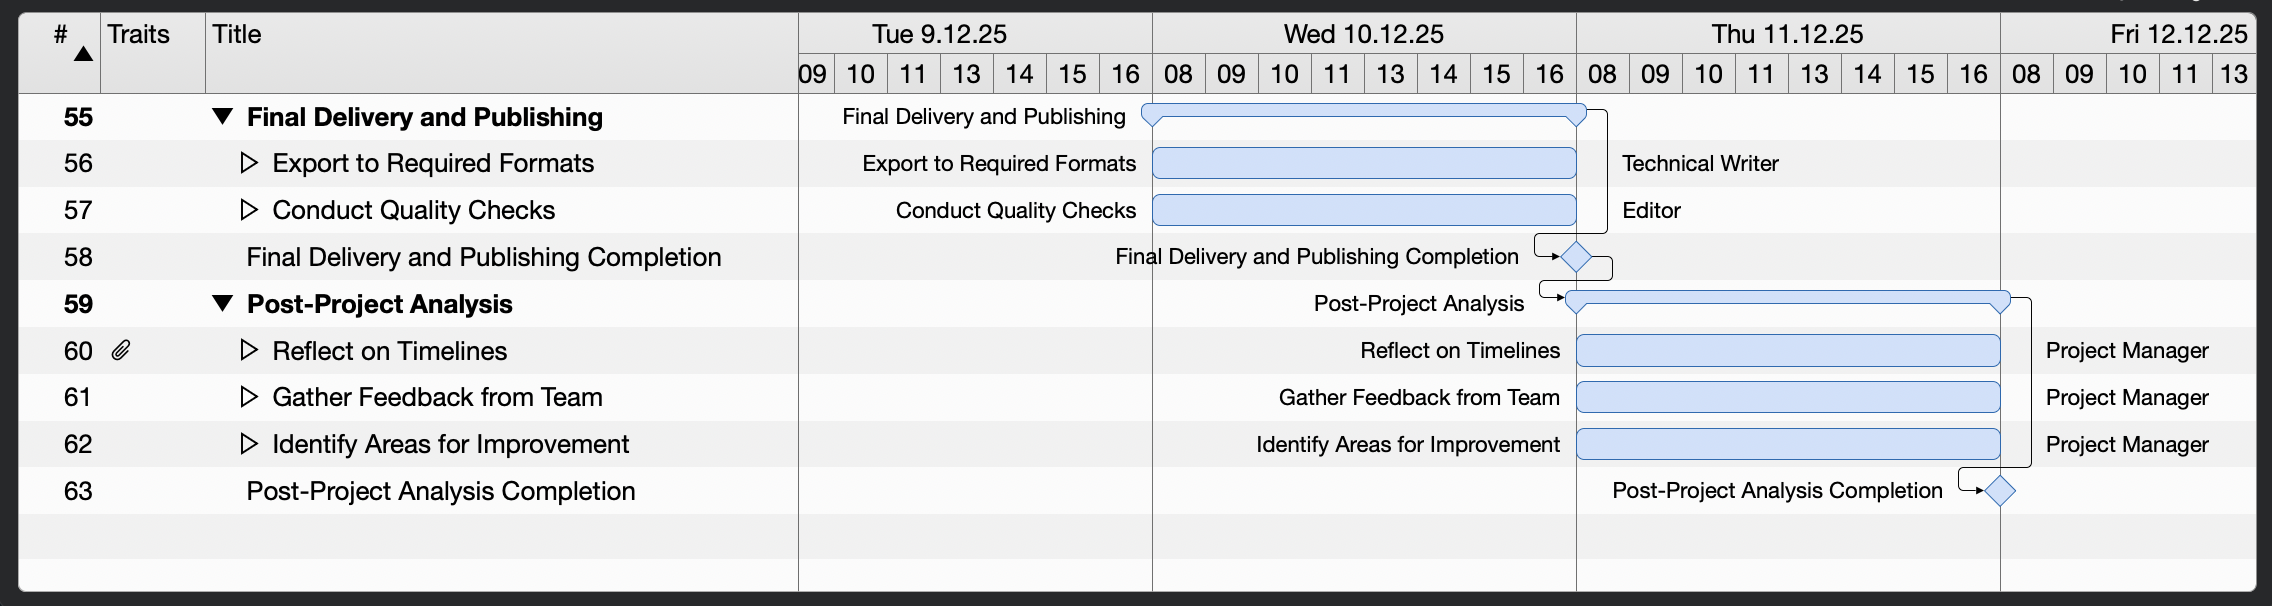Expand the Gather Feedback from Team task
This screenshot has width=2272, height=606.
(248, 397)
